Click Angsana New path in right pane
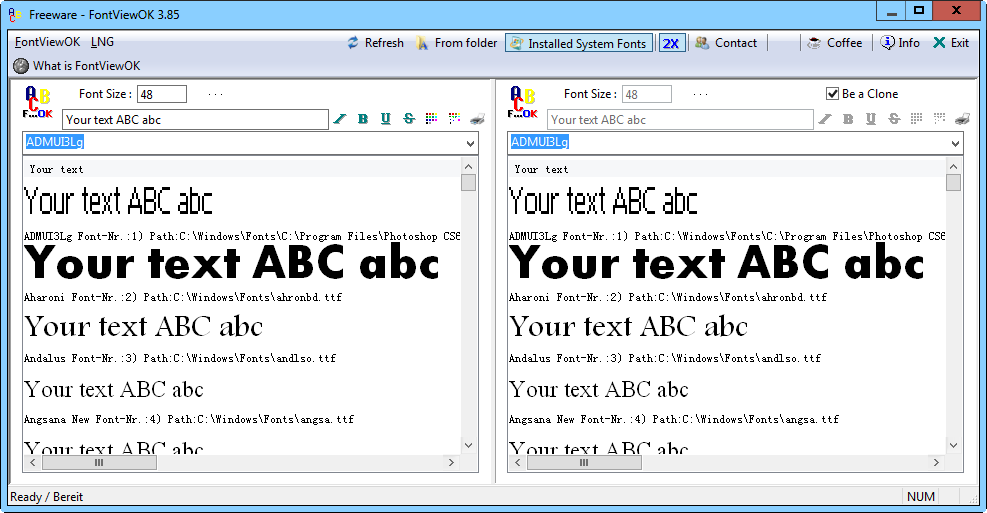The height and width of the screenshot is (513, 987). (x=674, y=419)
